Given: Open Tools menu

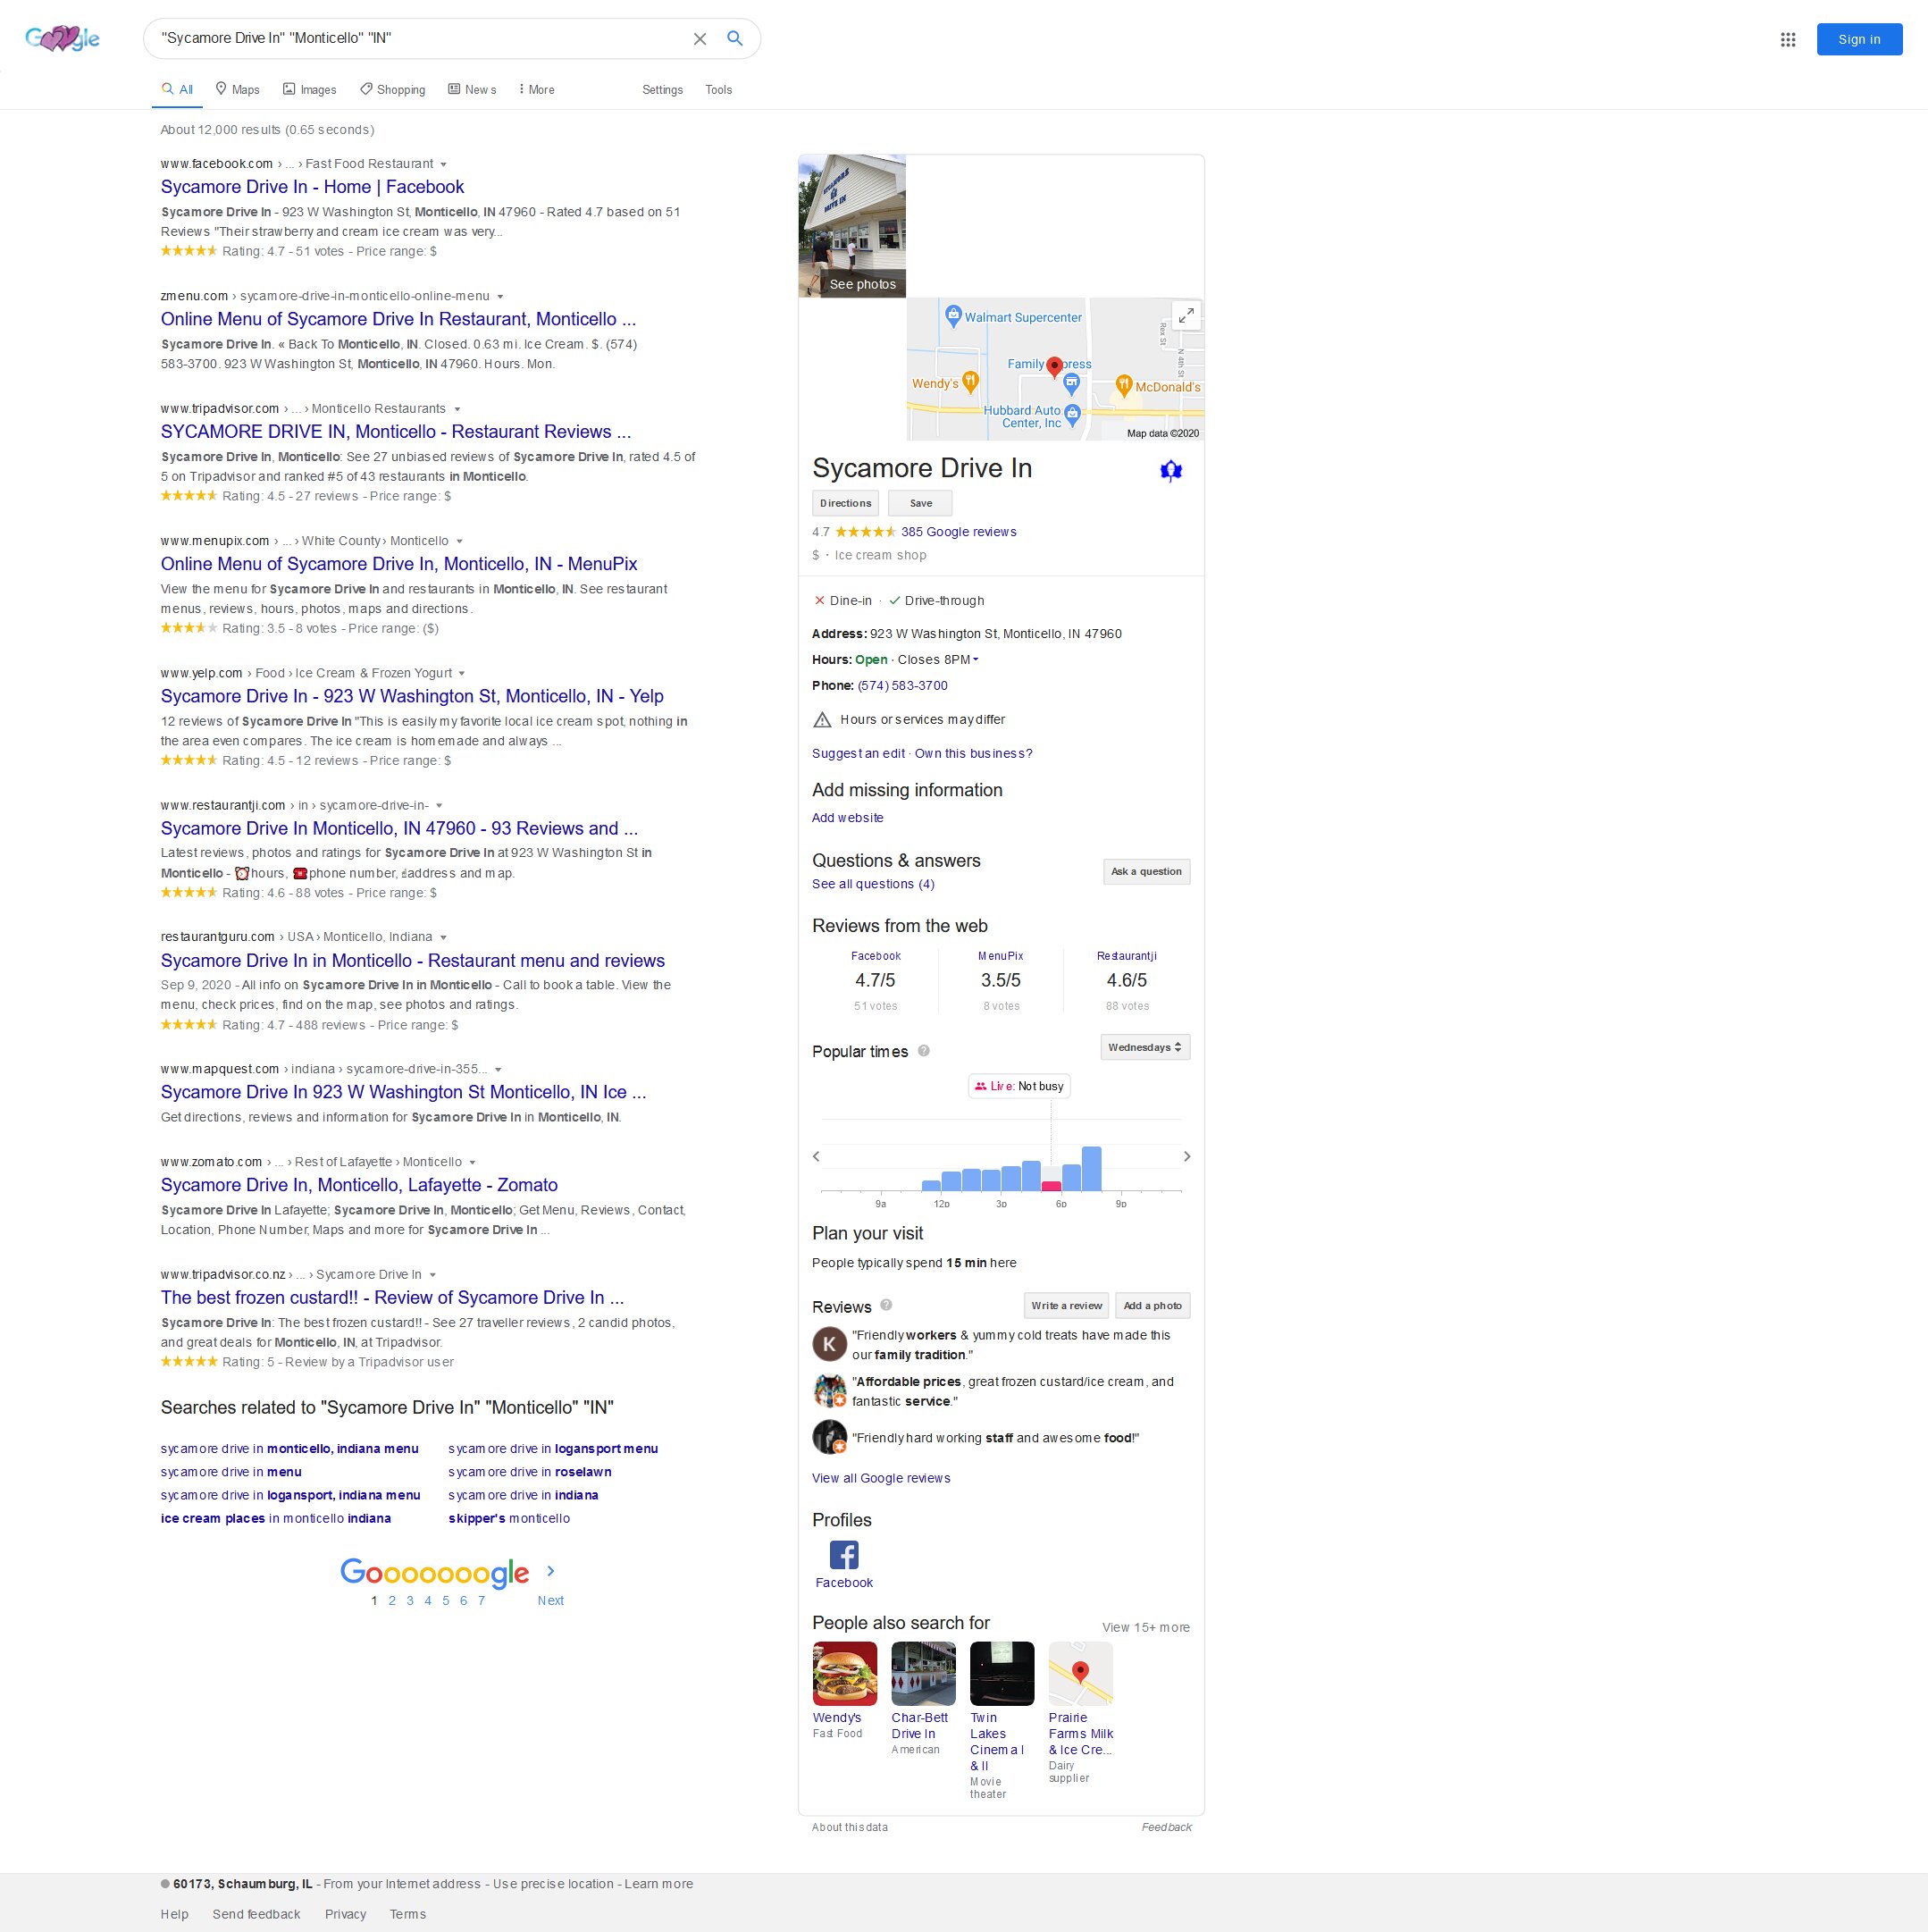Looking at the screenshot, I should click(x=718, y=89).
